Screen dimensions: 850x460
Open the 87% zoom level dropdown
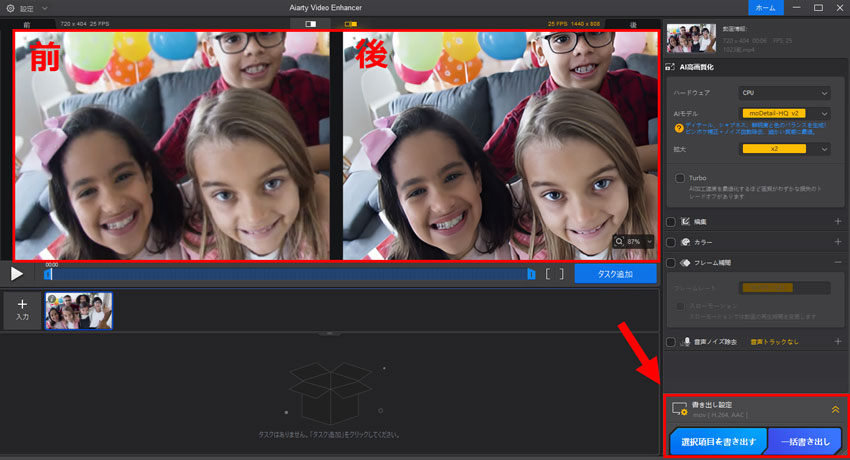pos(649,242)
